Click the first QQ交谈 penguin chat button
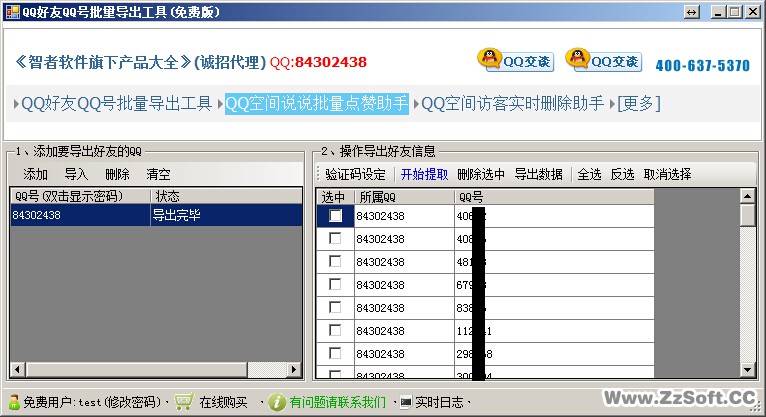 click(x=515, y=60)
